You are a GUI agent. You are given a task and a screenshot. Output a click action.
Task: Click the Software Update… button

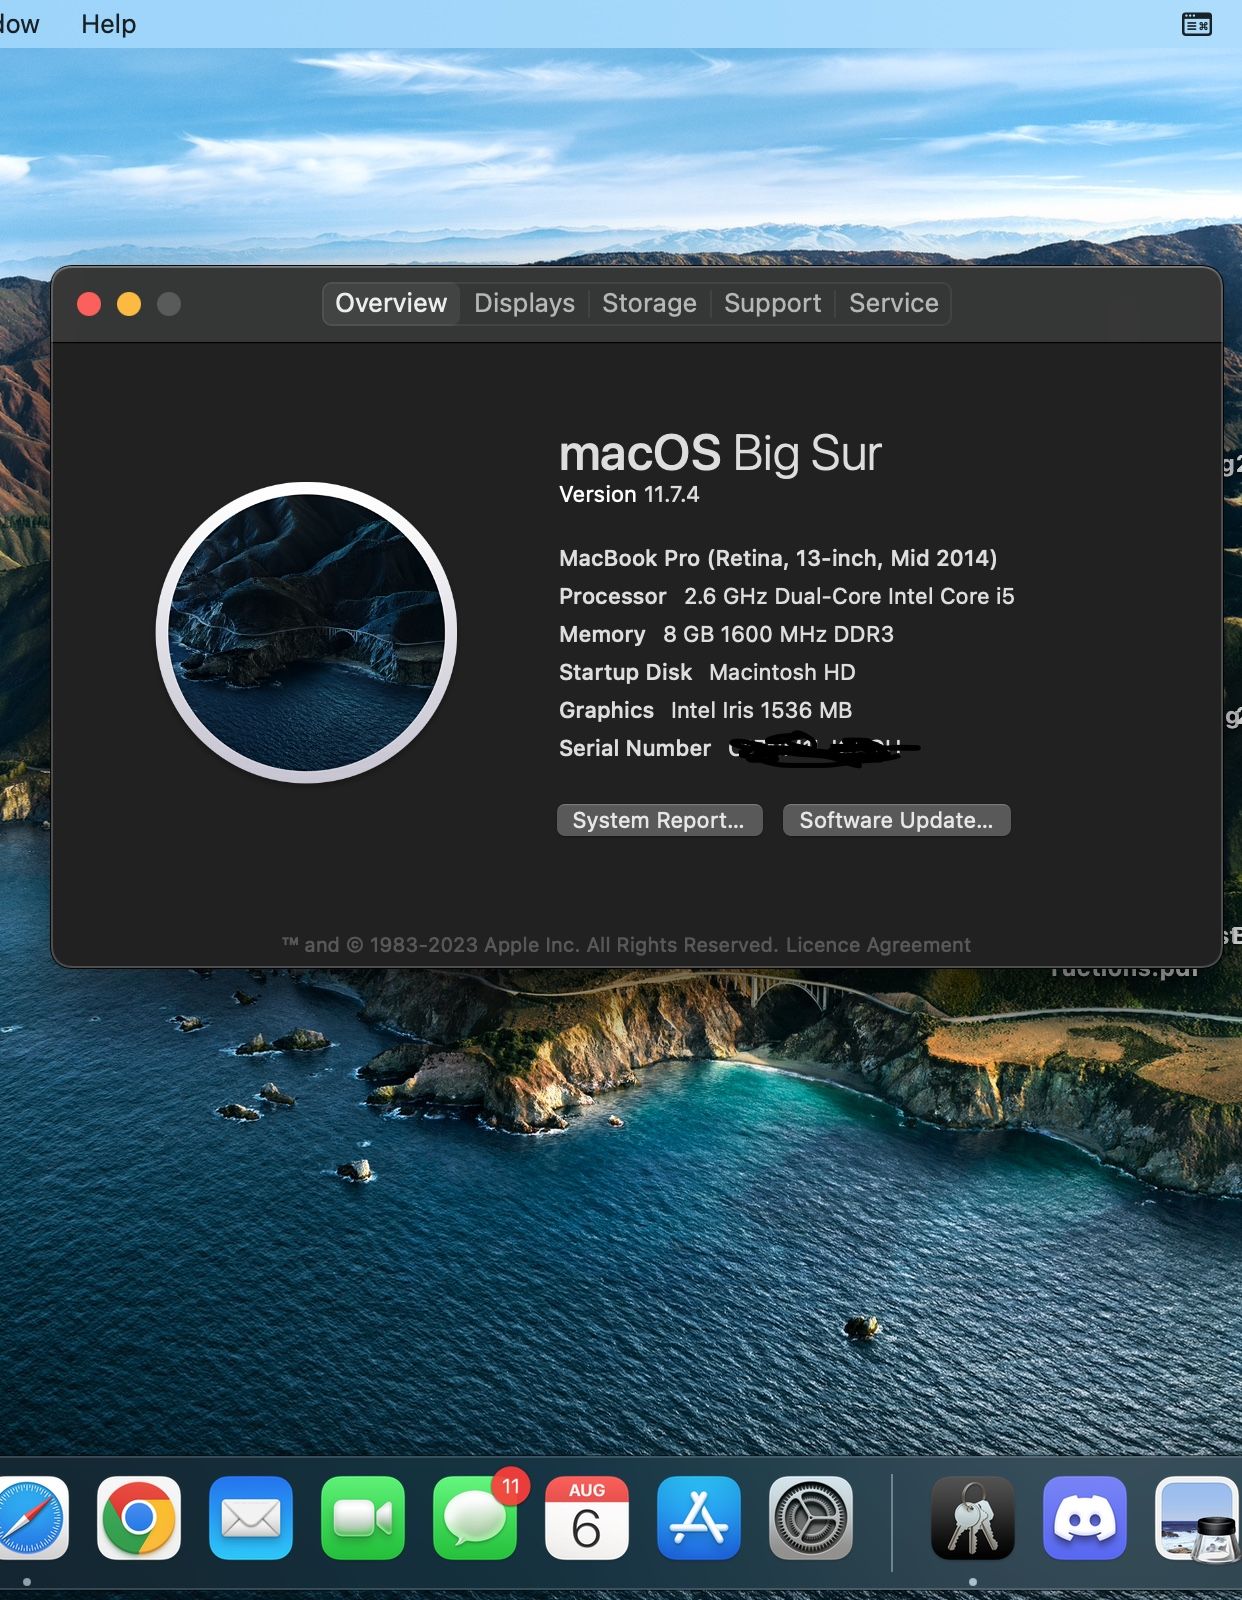(896, 820)
